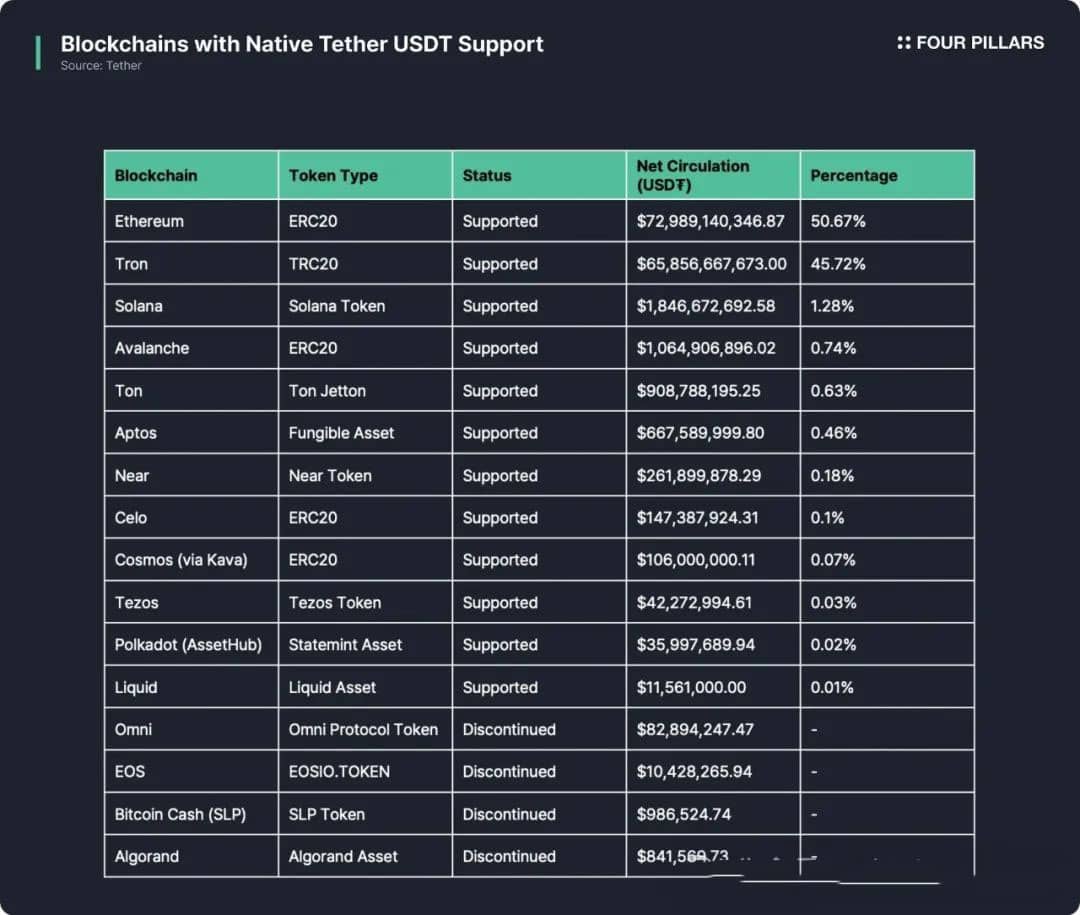This screenshot has height=915, width=1080.
Task: Click the Token Type column header
Action: click(x=333, y=175)
